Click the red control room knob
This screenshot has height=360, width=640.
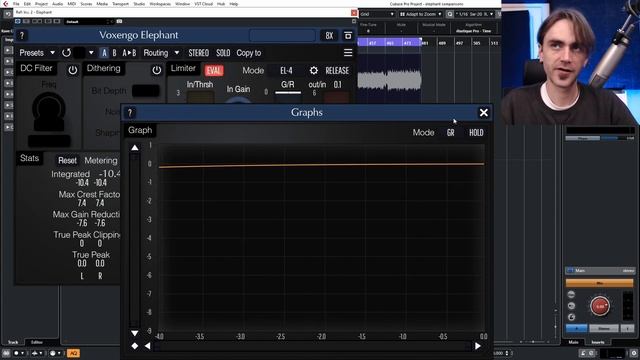point(600,306)
